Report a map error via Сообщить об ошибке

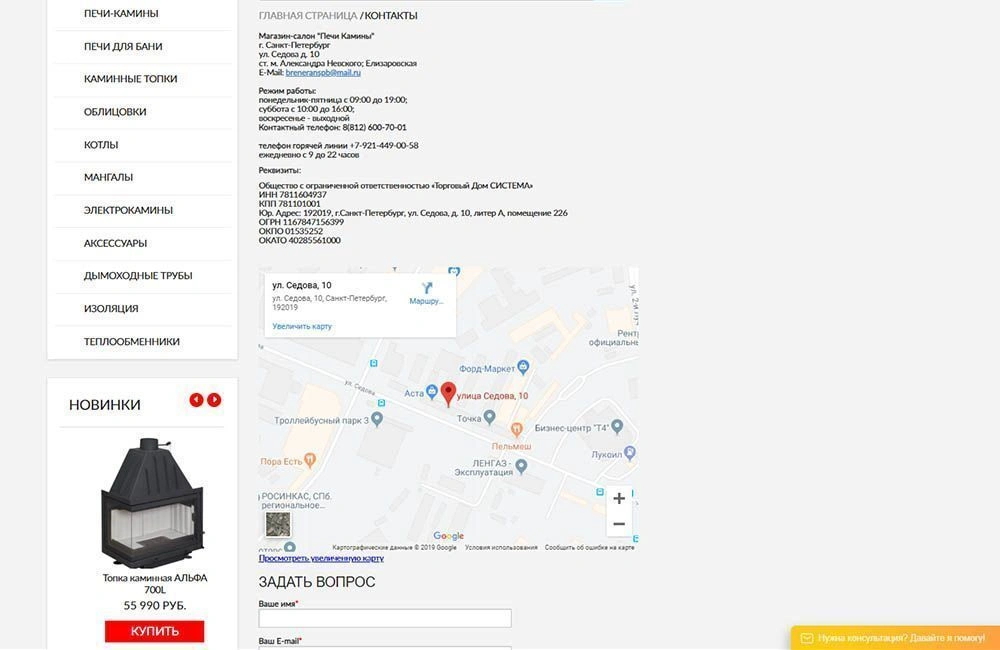[589, 547]
